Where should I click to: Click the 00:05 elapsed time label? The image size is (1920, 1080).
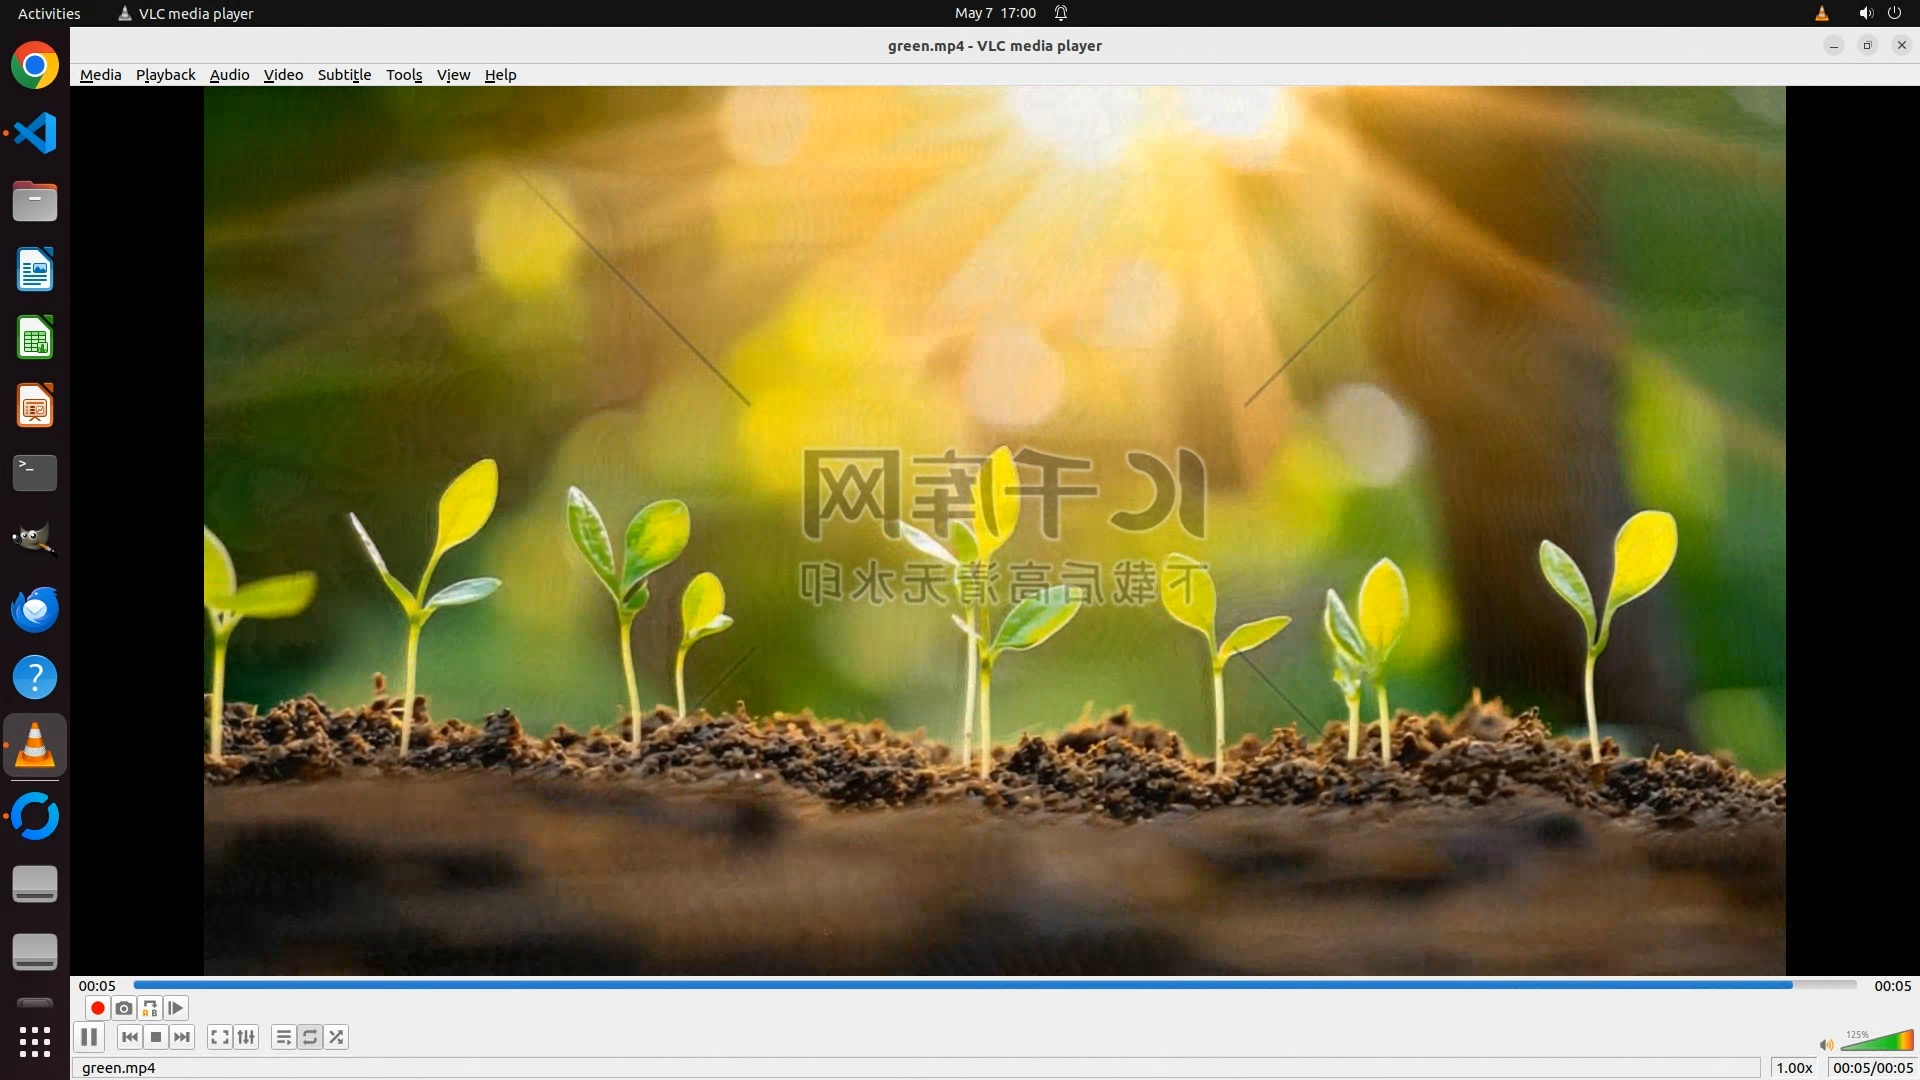[x=97, y=986]
